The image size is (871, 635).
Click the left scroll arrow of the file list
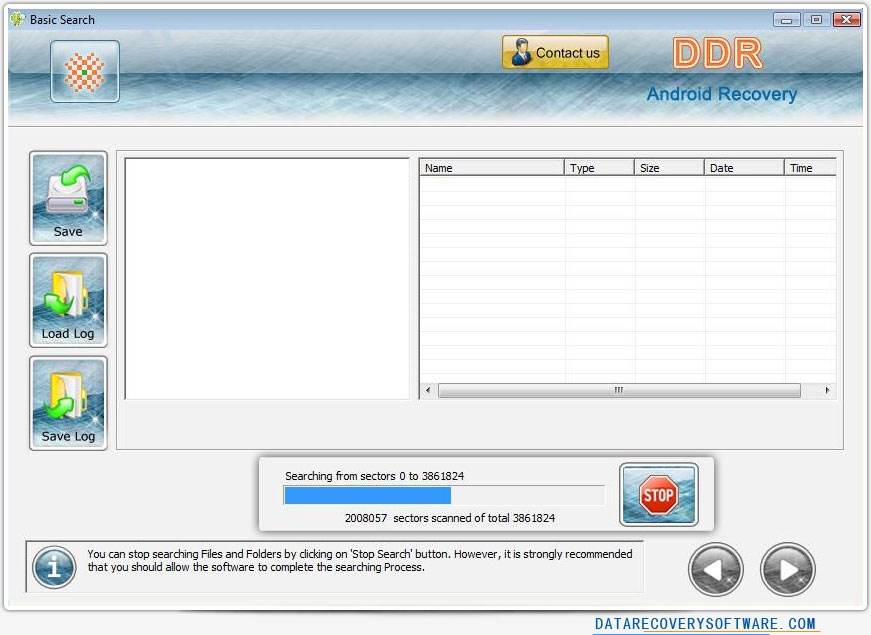[428, 391]
